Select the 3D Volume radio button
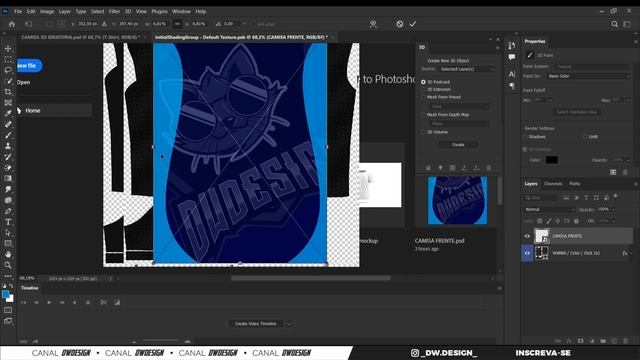The width and height of the screenshot is (640, 360). 423,132
